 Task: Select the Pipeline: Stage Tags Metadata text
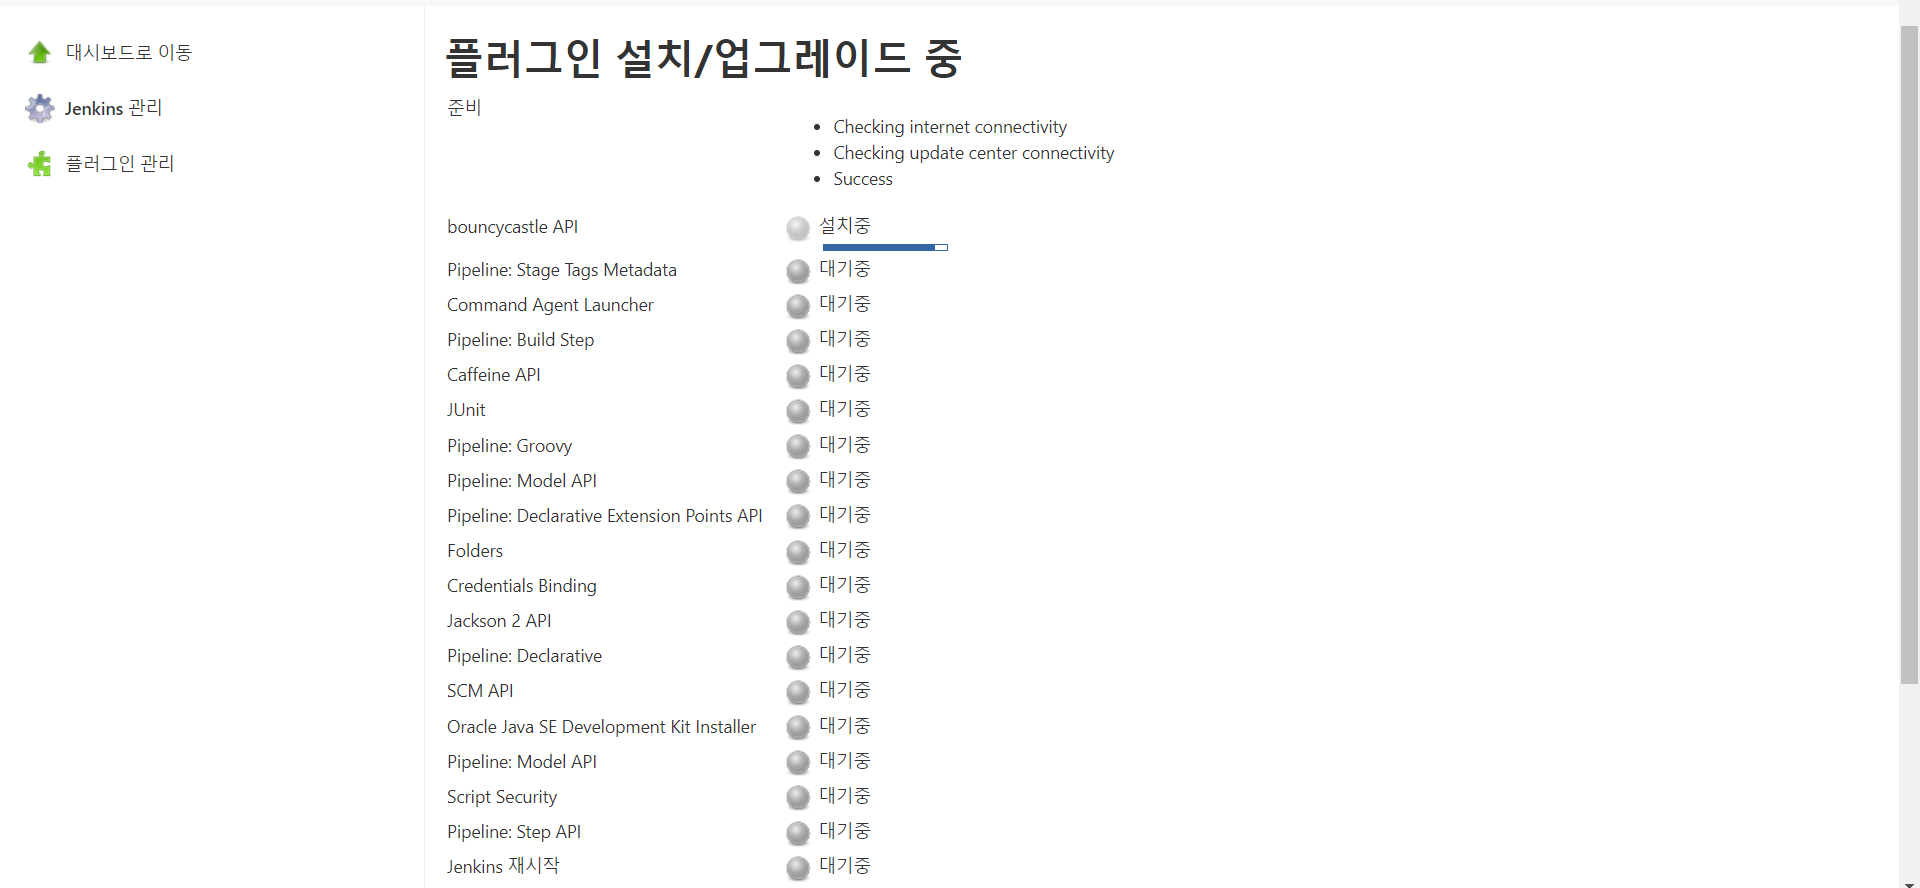click(x=562, y=270)
